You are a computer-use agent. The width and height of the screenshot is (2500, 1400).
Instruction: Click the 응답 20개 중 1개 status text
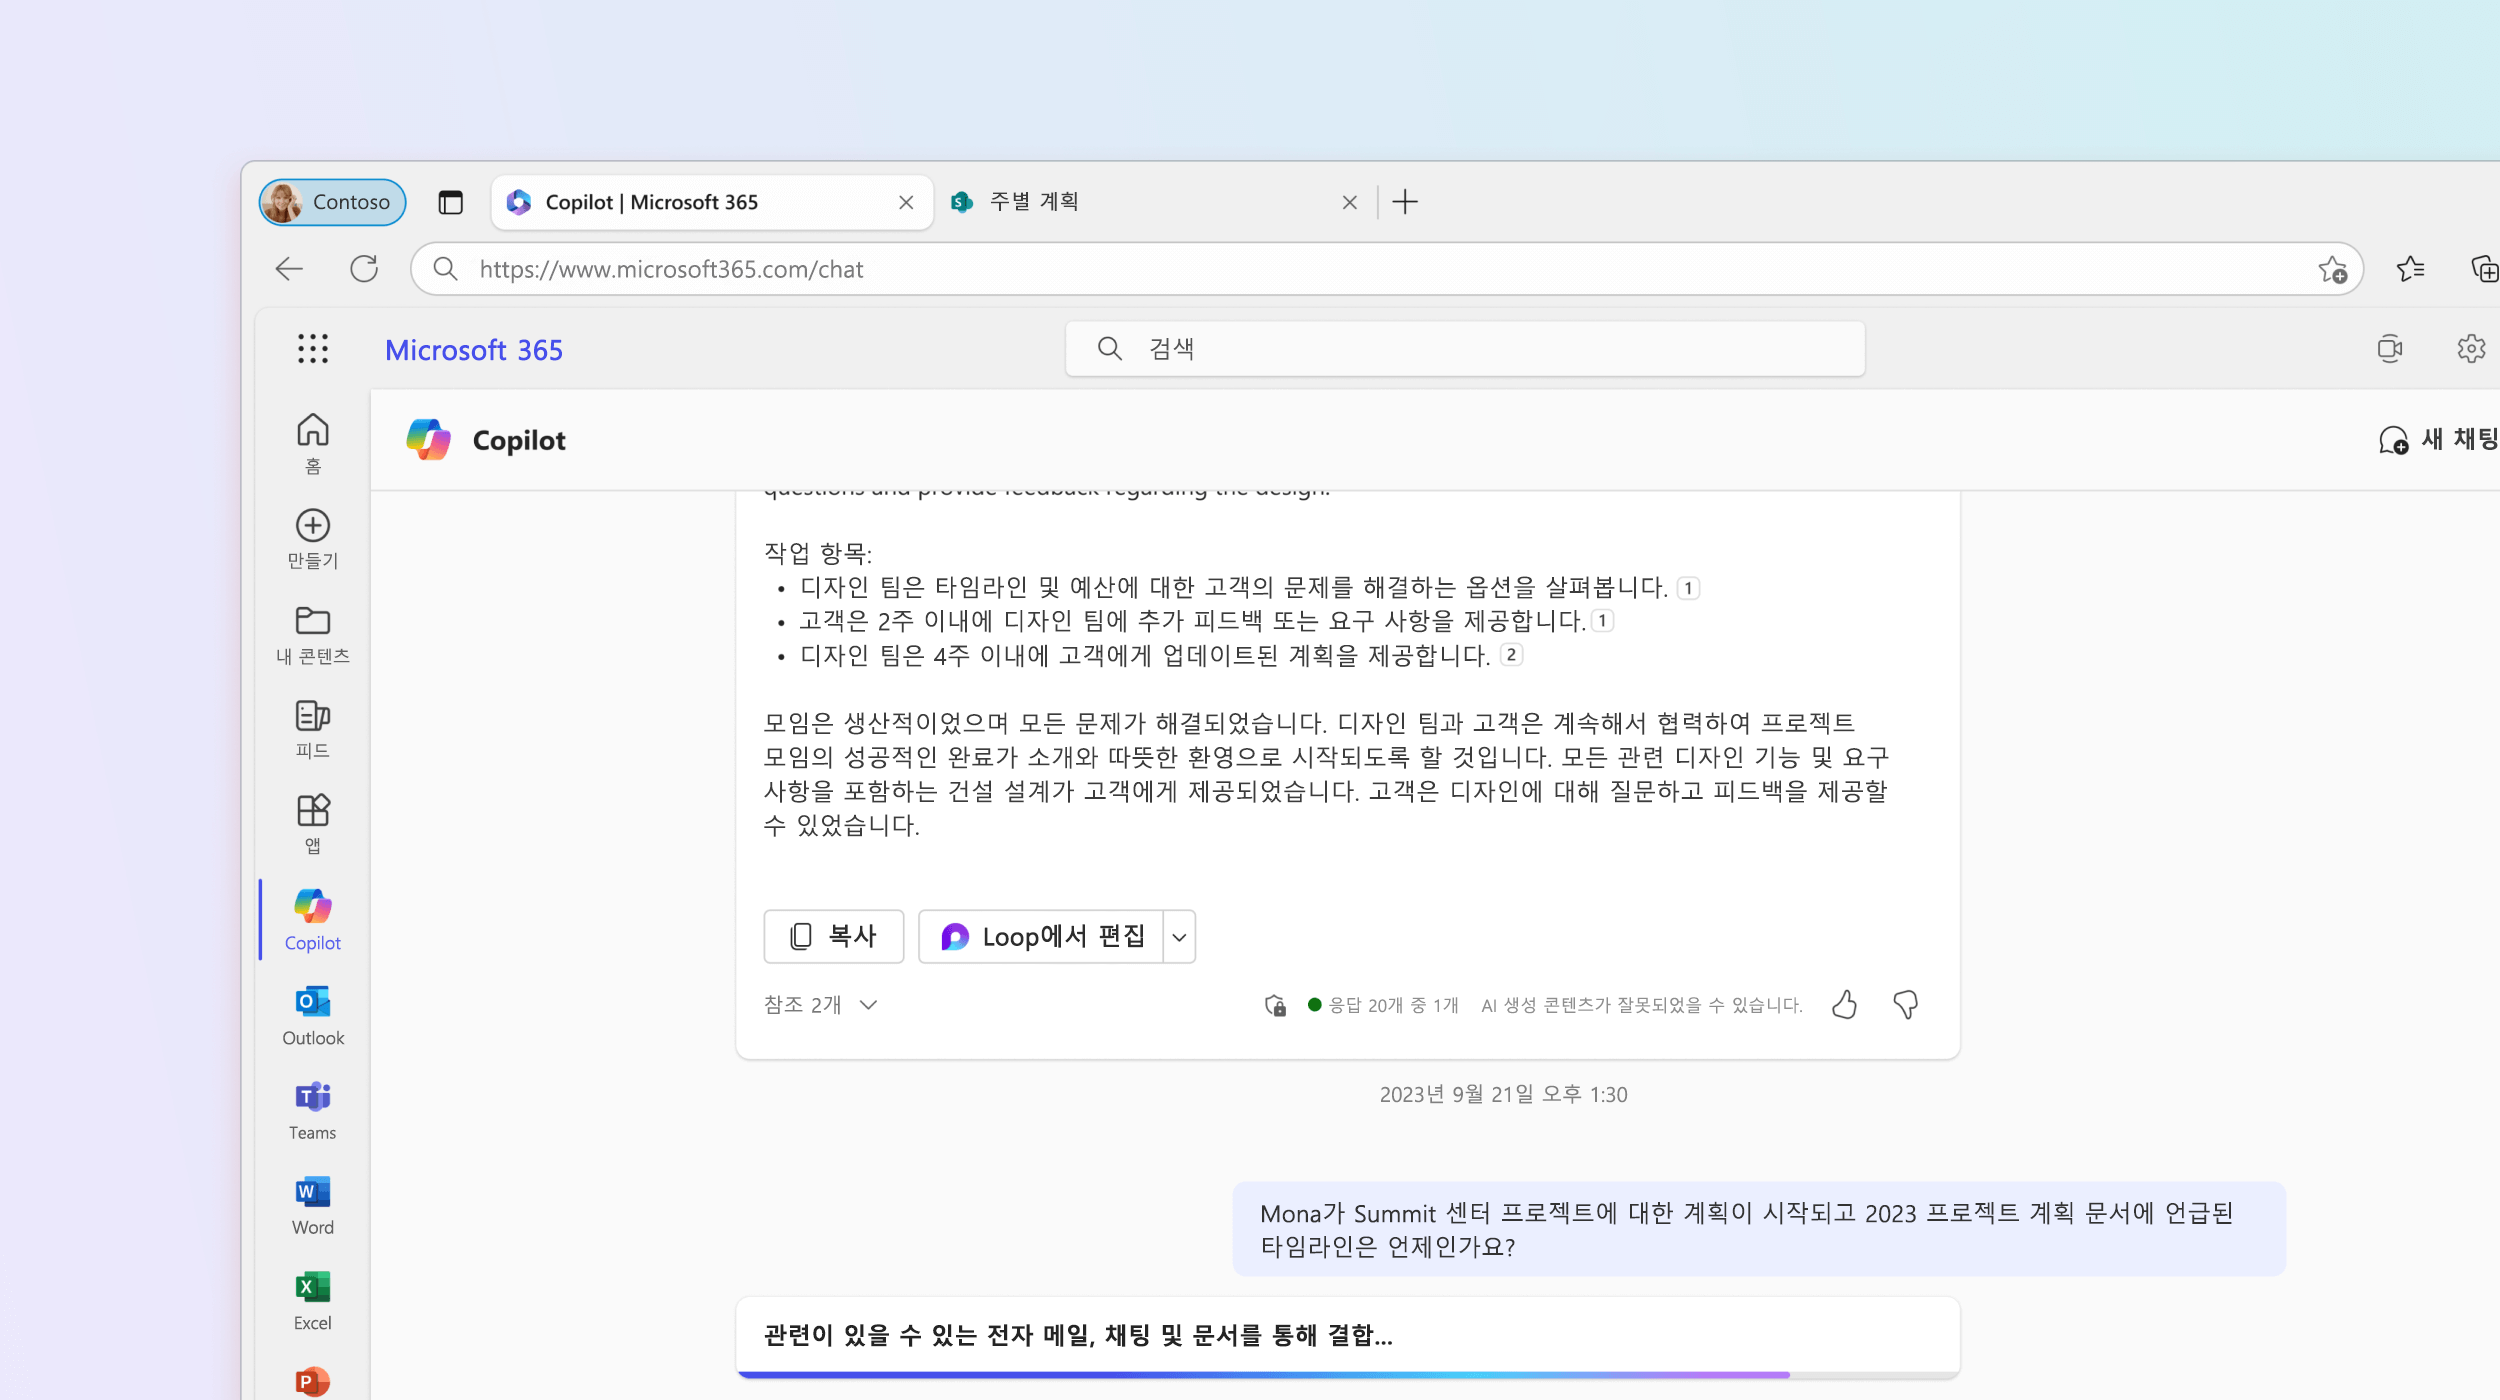pyautogui.click(x=1393, y=1005)
